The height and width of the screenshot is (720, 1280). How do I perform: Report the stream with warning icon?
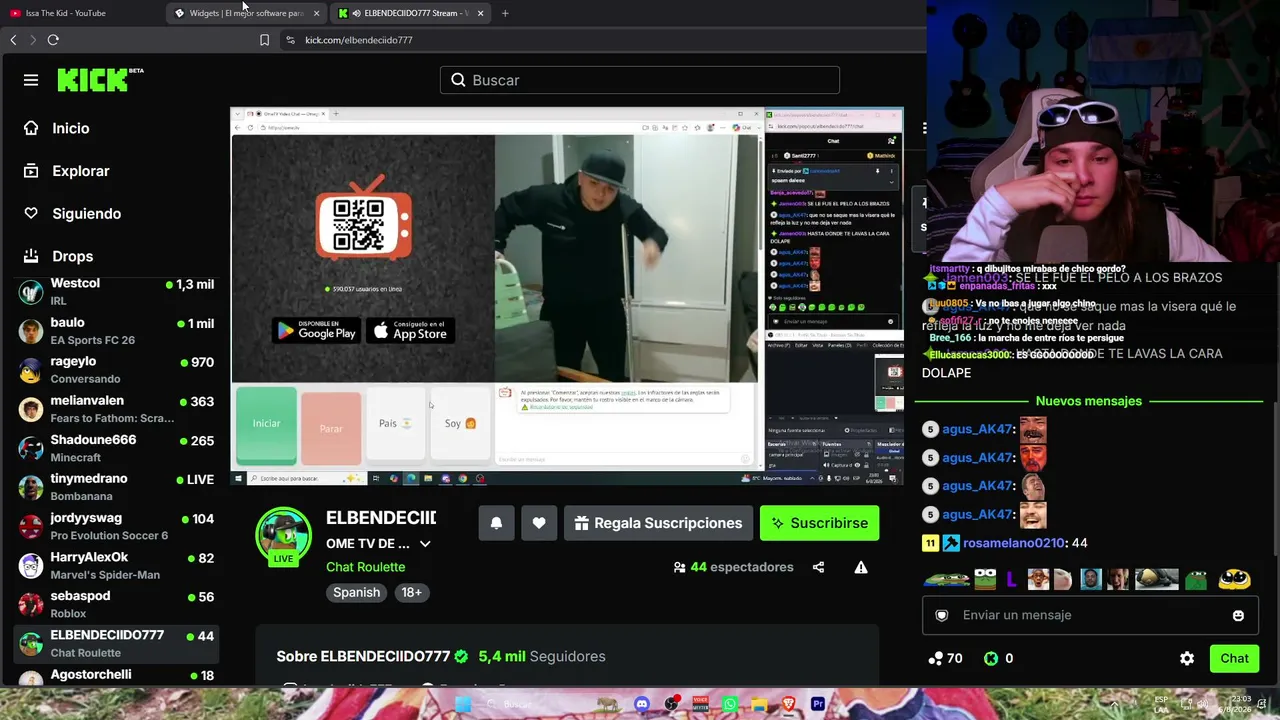pos(860,567)
